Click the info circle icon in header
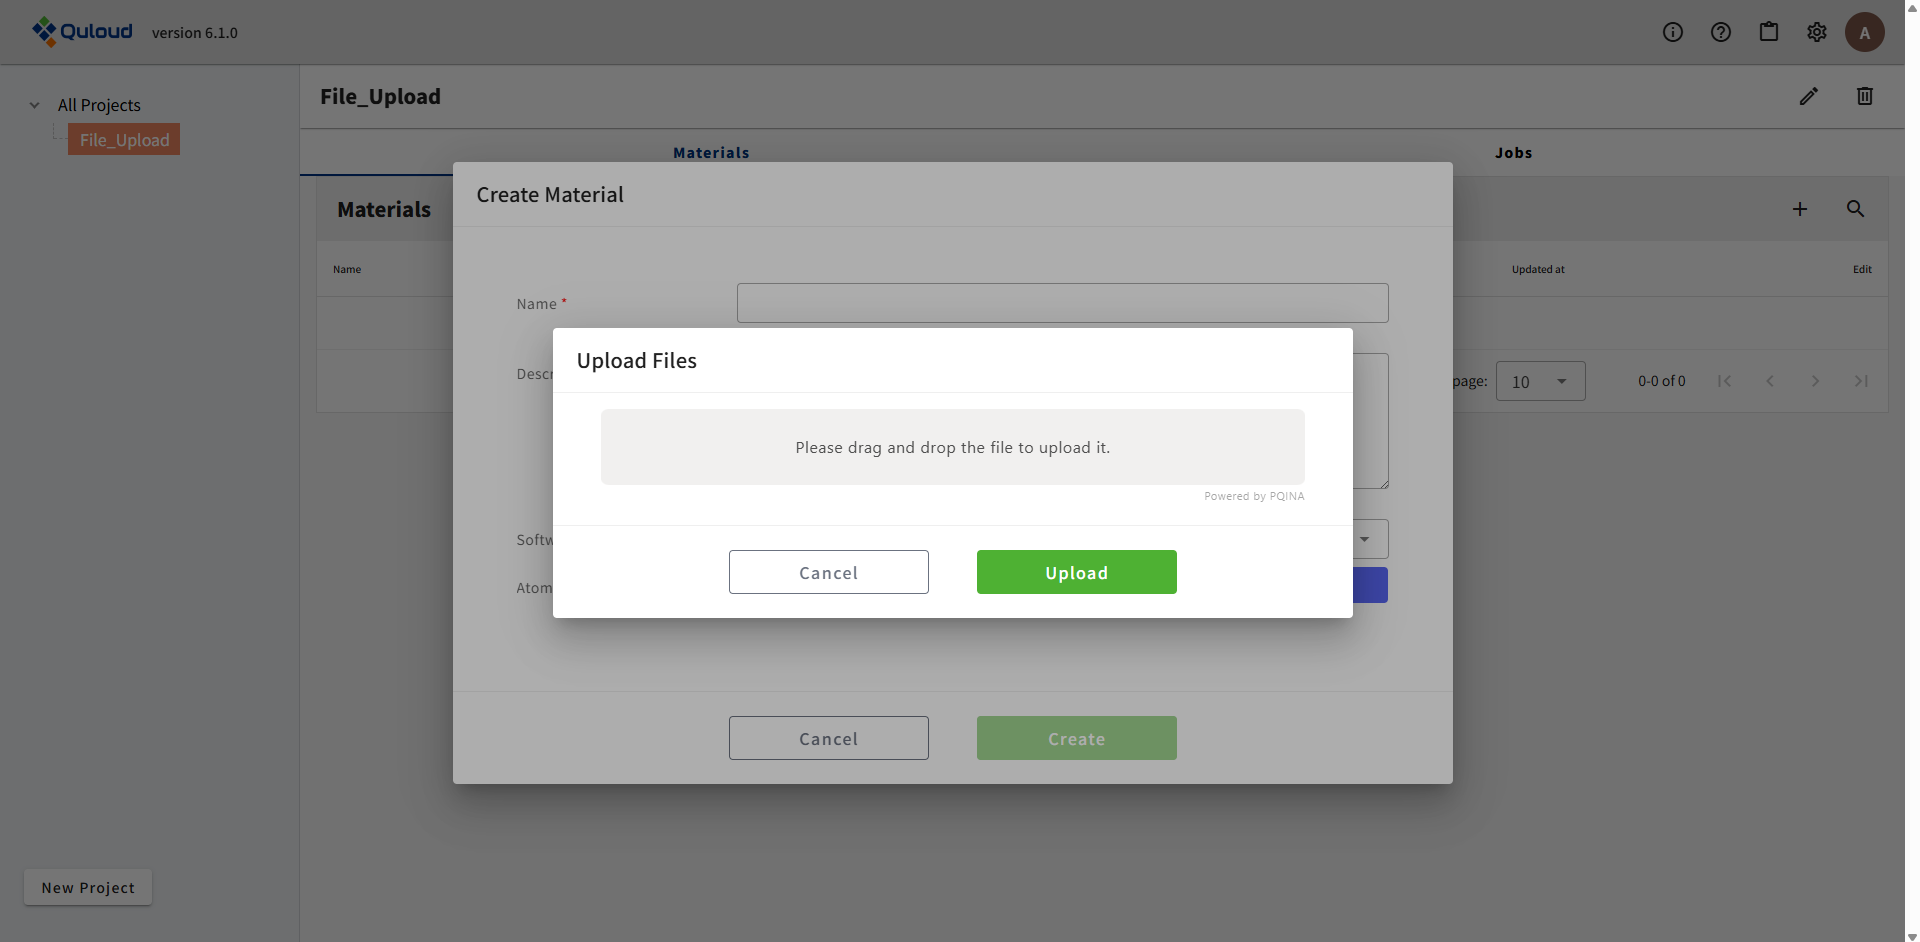The height and width of the screenshot is (942, 1920). coord(1673,32)
